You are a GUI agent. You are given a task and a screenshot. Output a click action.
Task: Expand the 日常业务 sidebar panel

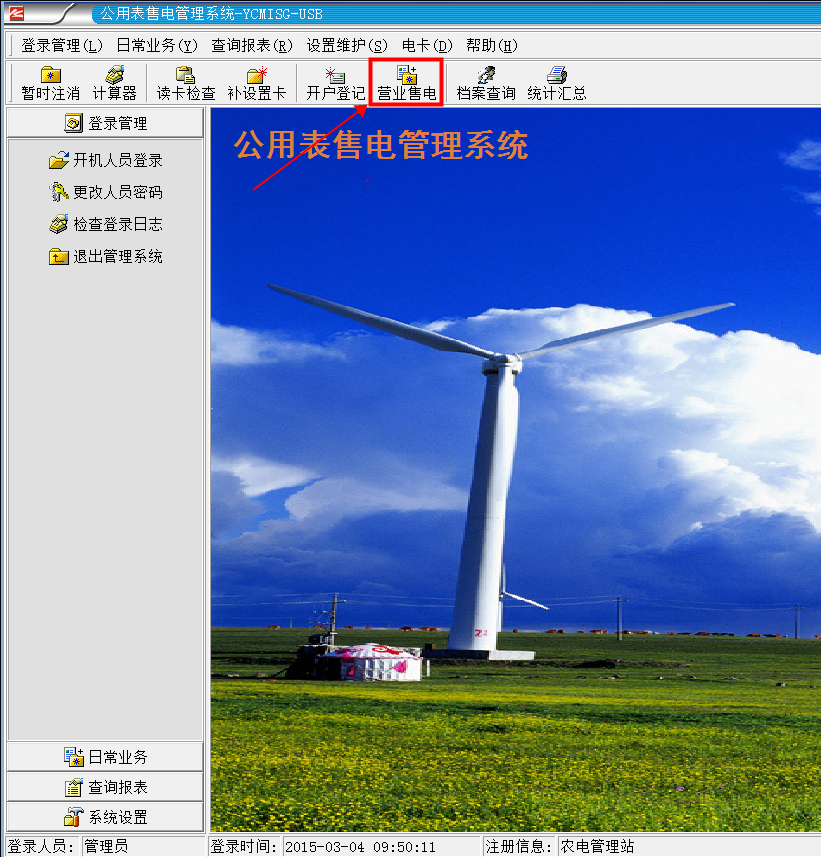(x=106, y=757)
